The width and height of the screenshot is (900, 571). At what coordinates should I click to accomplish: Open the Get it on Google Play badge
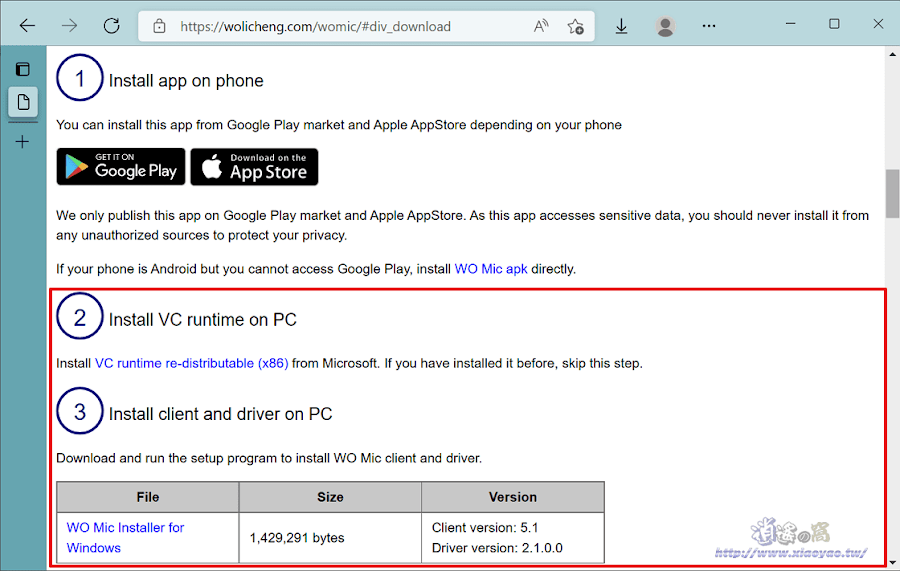click(x=121, y=166)
